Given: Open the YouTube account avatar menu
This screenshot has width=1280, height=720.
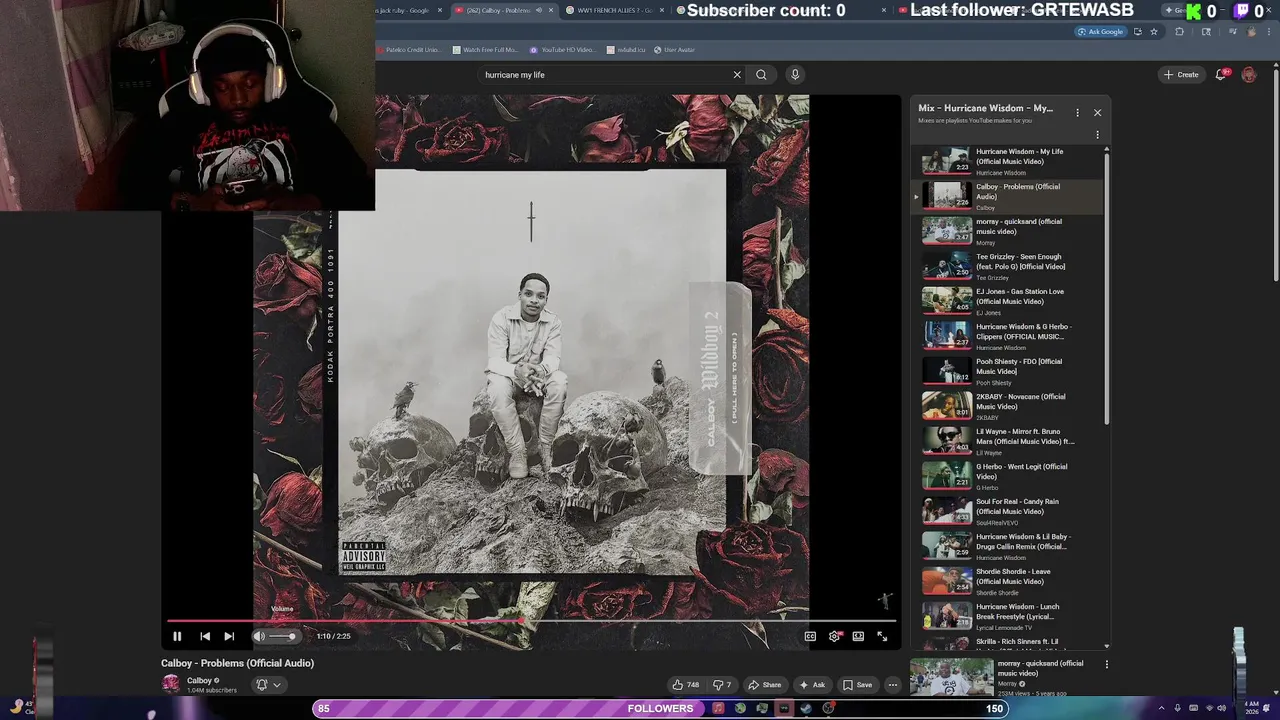Looking at the screenshot, I should pyautogui.click(x=1249, y=75).
